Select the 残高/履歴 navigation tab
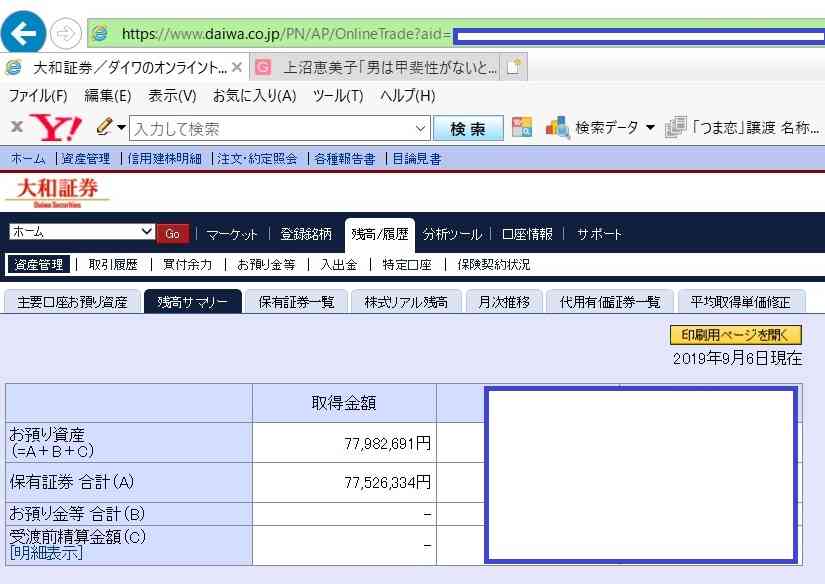 [x=380, y=235]
